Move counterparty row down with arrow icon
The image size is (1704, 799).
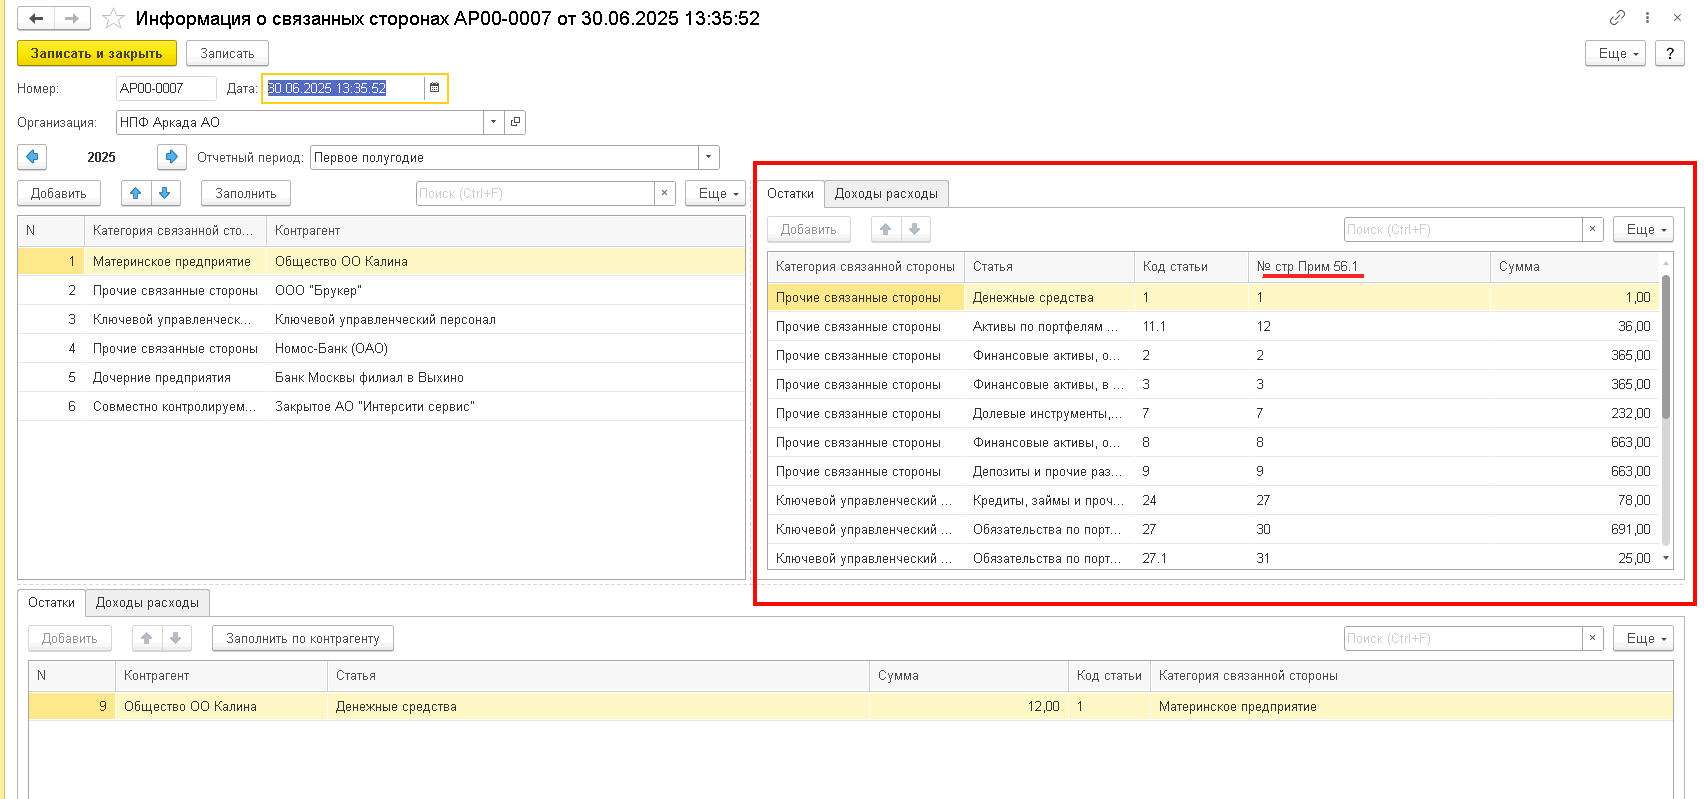165,193
